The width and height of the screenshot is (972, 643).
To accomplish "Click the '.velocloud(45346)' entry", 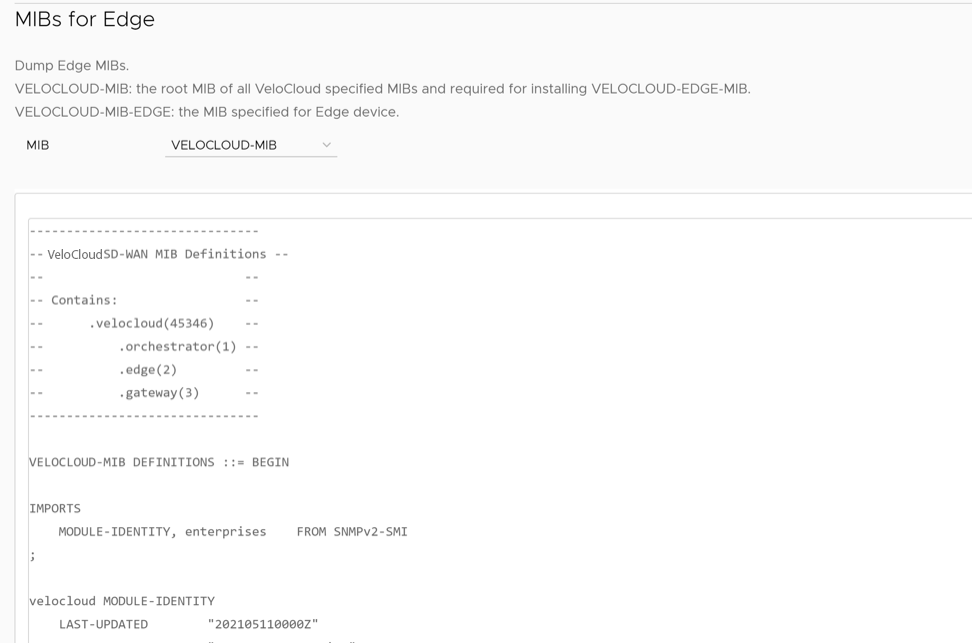I will pyautogui.click(x=151, y=323).
